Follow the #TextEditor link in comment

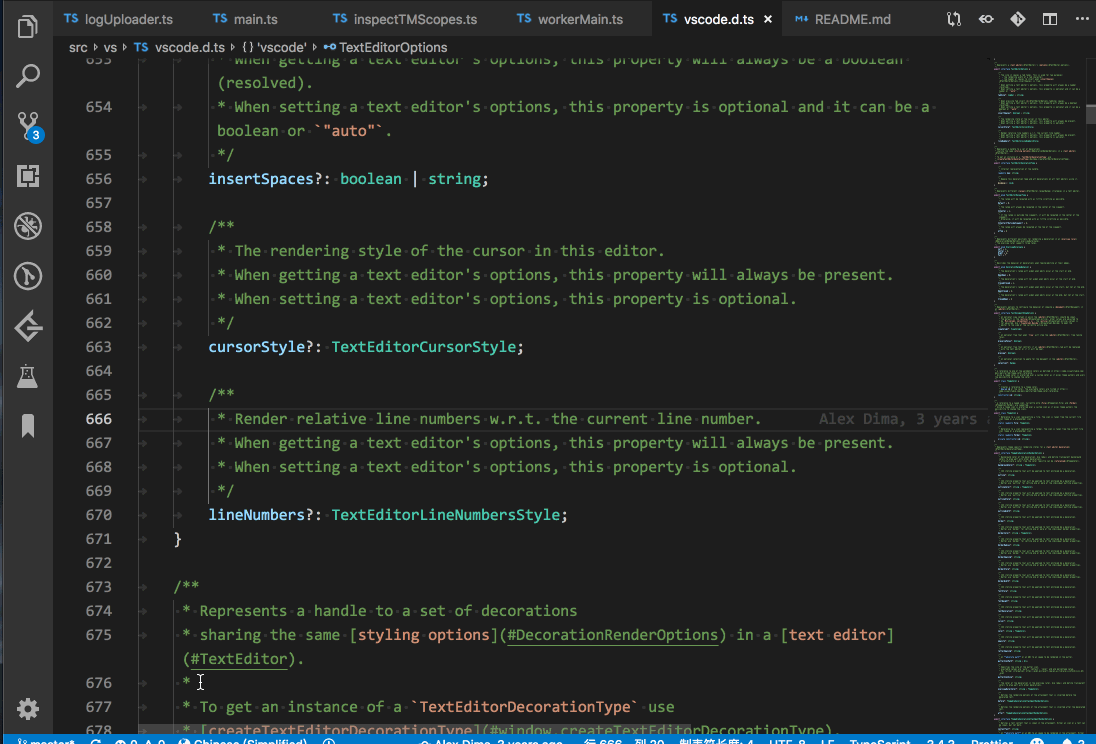(239, 659)
